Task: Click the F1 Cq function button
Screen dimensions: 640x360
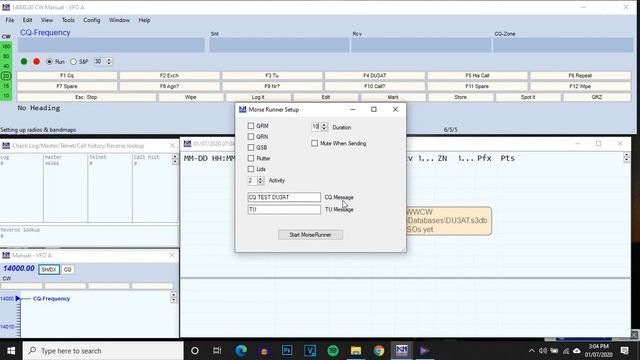Action: click(67, 76)
